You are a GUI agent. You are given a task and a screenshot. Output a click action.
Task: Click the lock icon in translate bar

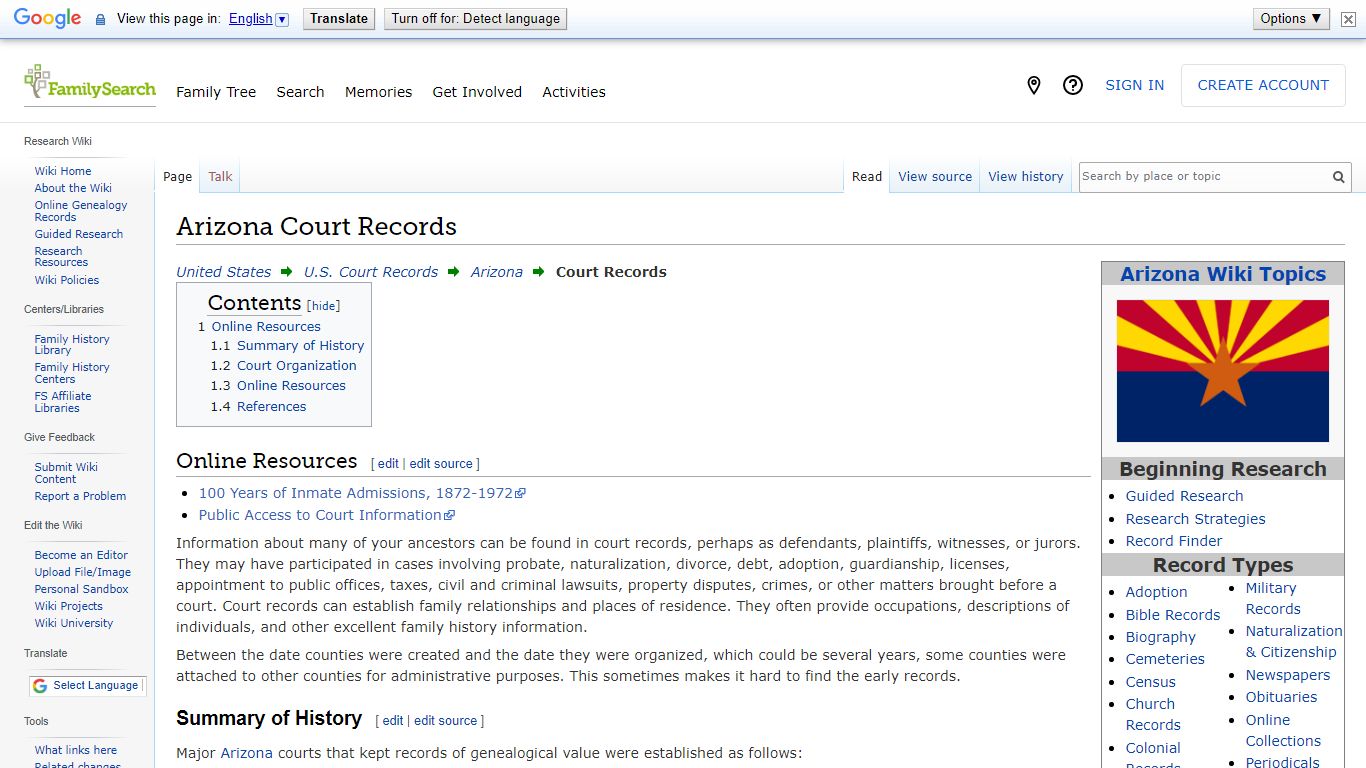100,19
